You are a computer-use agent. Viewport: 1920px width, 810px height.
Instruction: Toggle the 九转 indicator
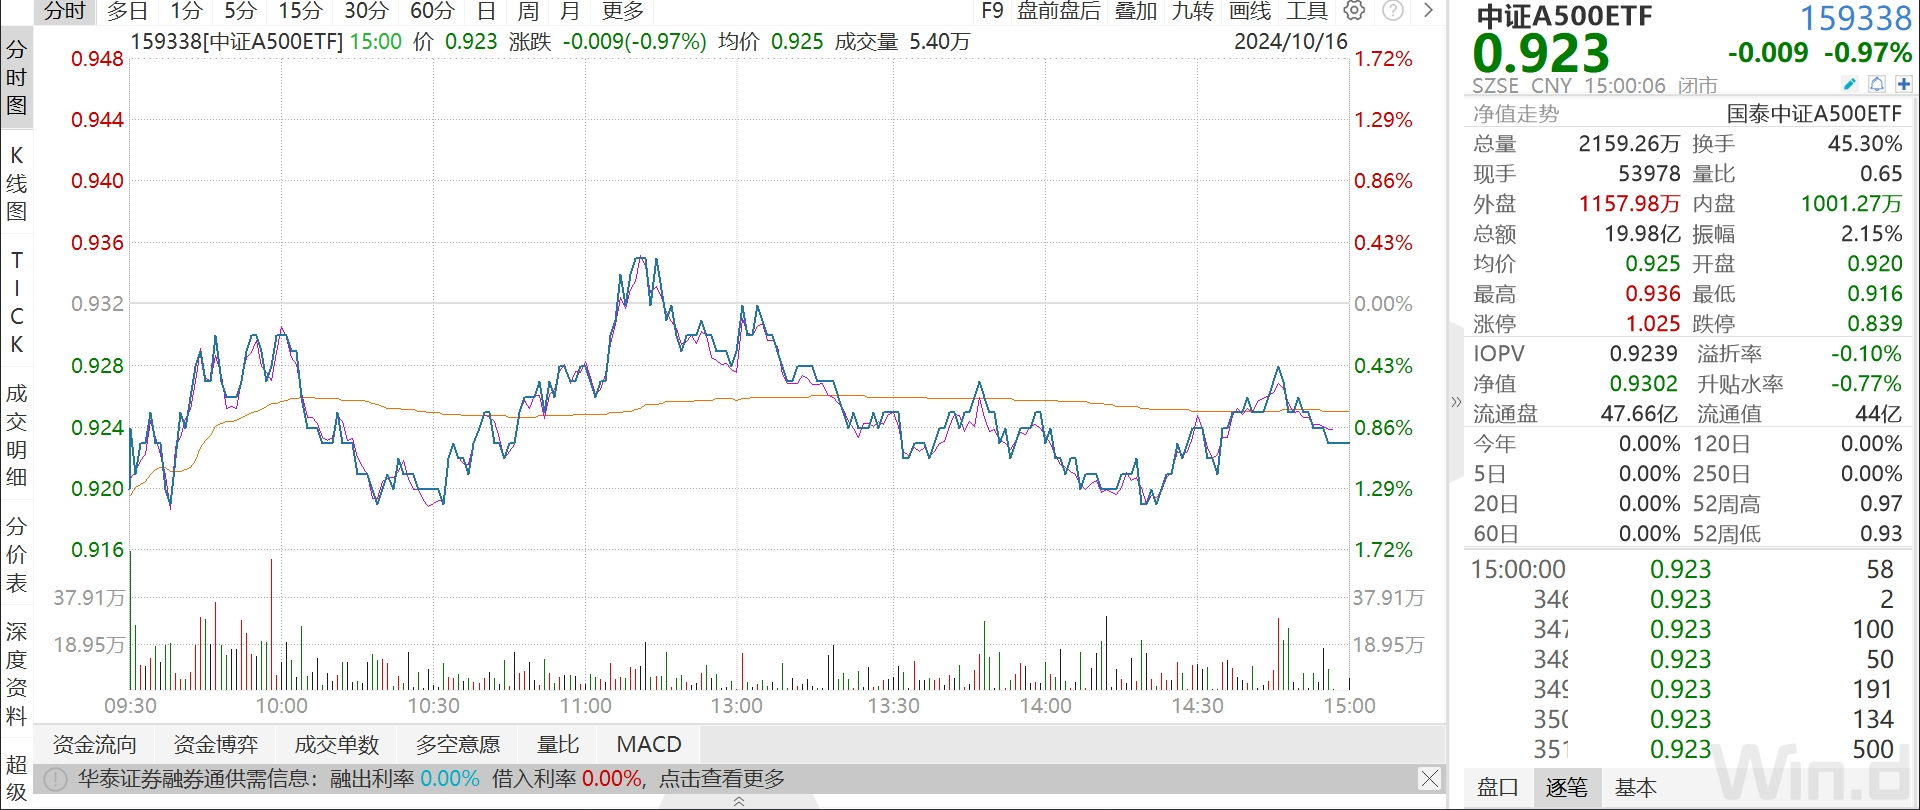pyautogui.click(x=1193, y=11)
